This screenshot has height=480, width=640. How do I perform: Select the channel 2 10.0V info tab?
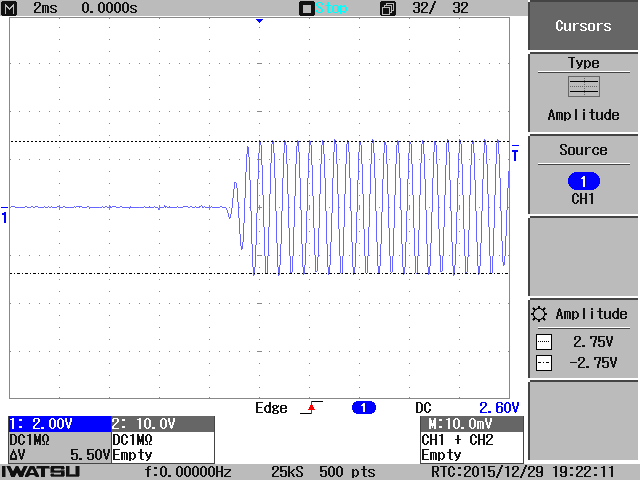tap(162, 423)
